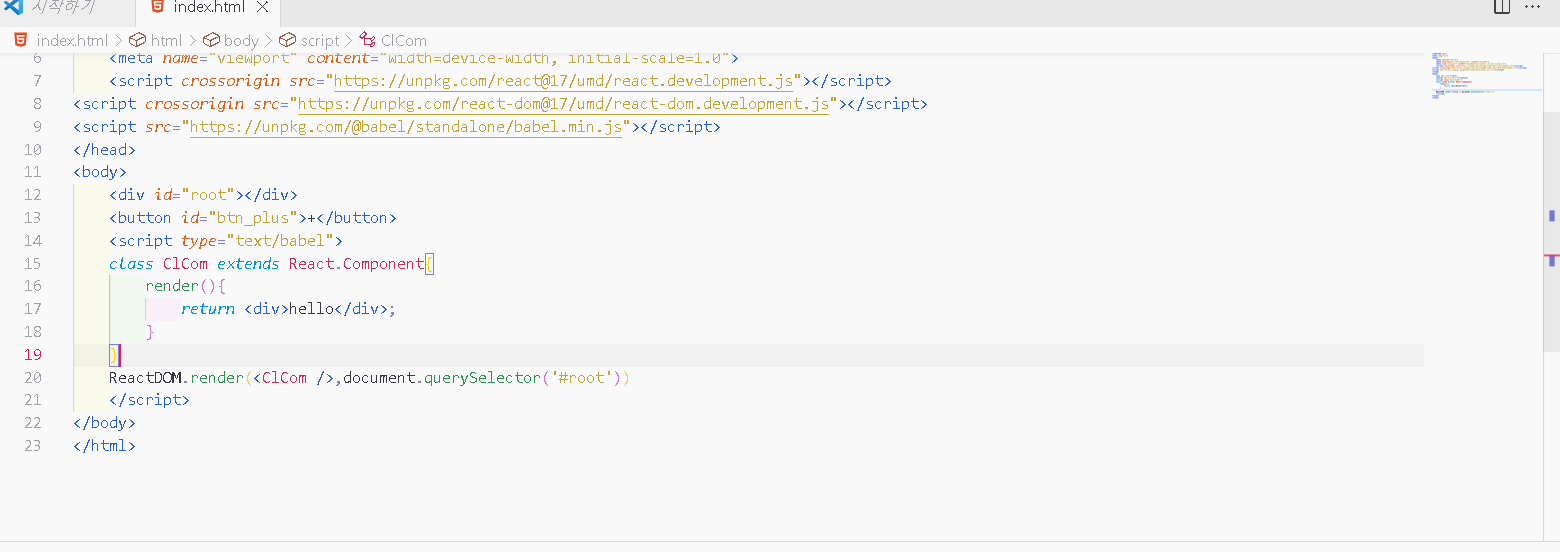The height and width of the screenshot is (552, 1560).
Task: Close the index.html tab
Action: [262, 8]
